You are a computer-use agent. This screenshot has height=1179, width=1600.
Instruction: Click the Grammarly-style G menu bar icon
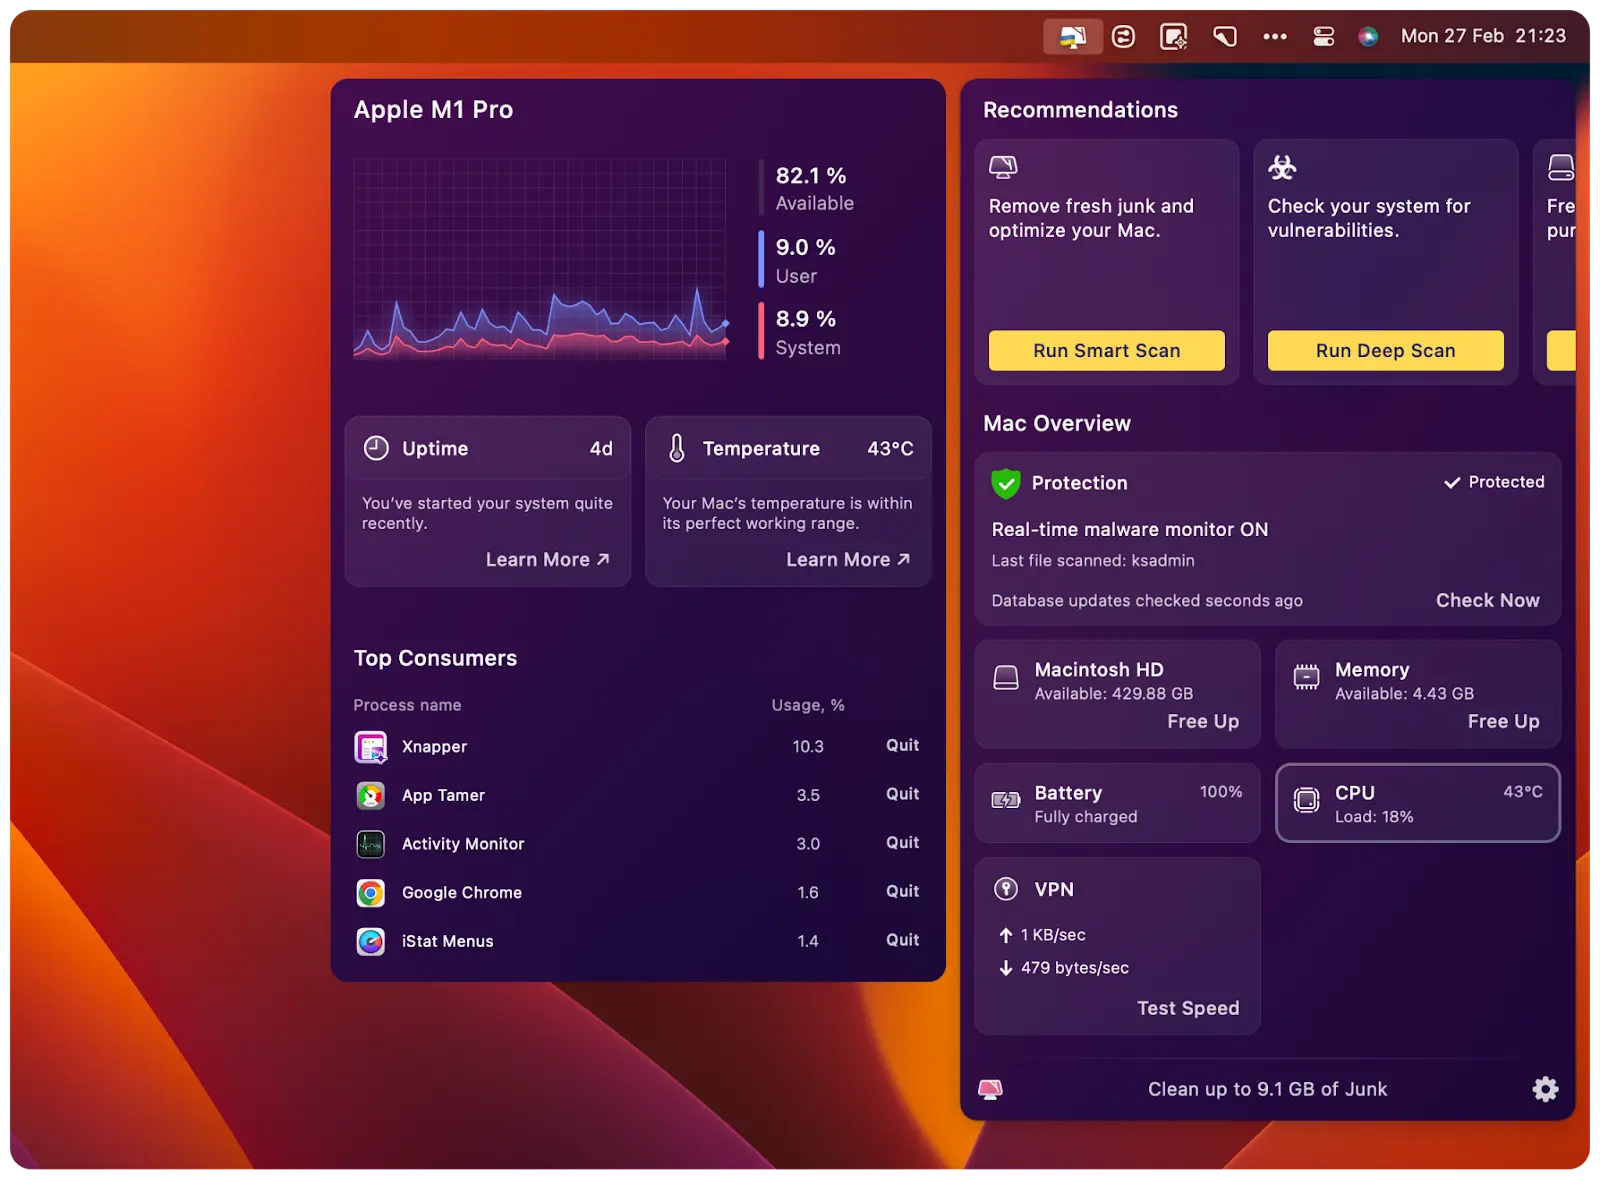pos(1123,37)
